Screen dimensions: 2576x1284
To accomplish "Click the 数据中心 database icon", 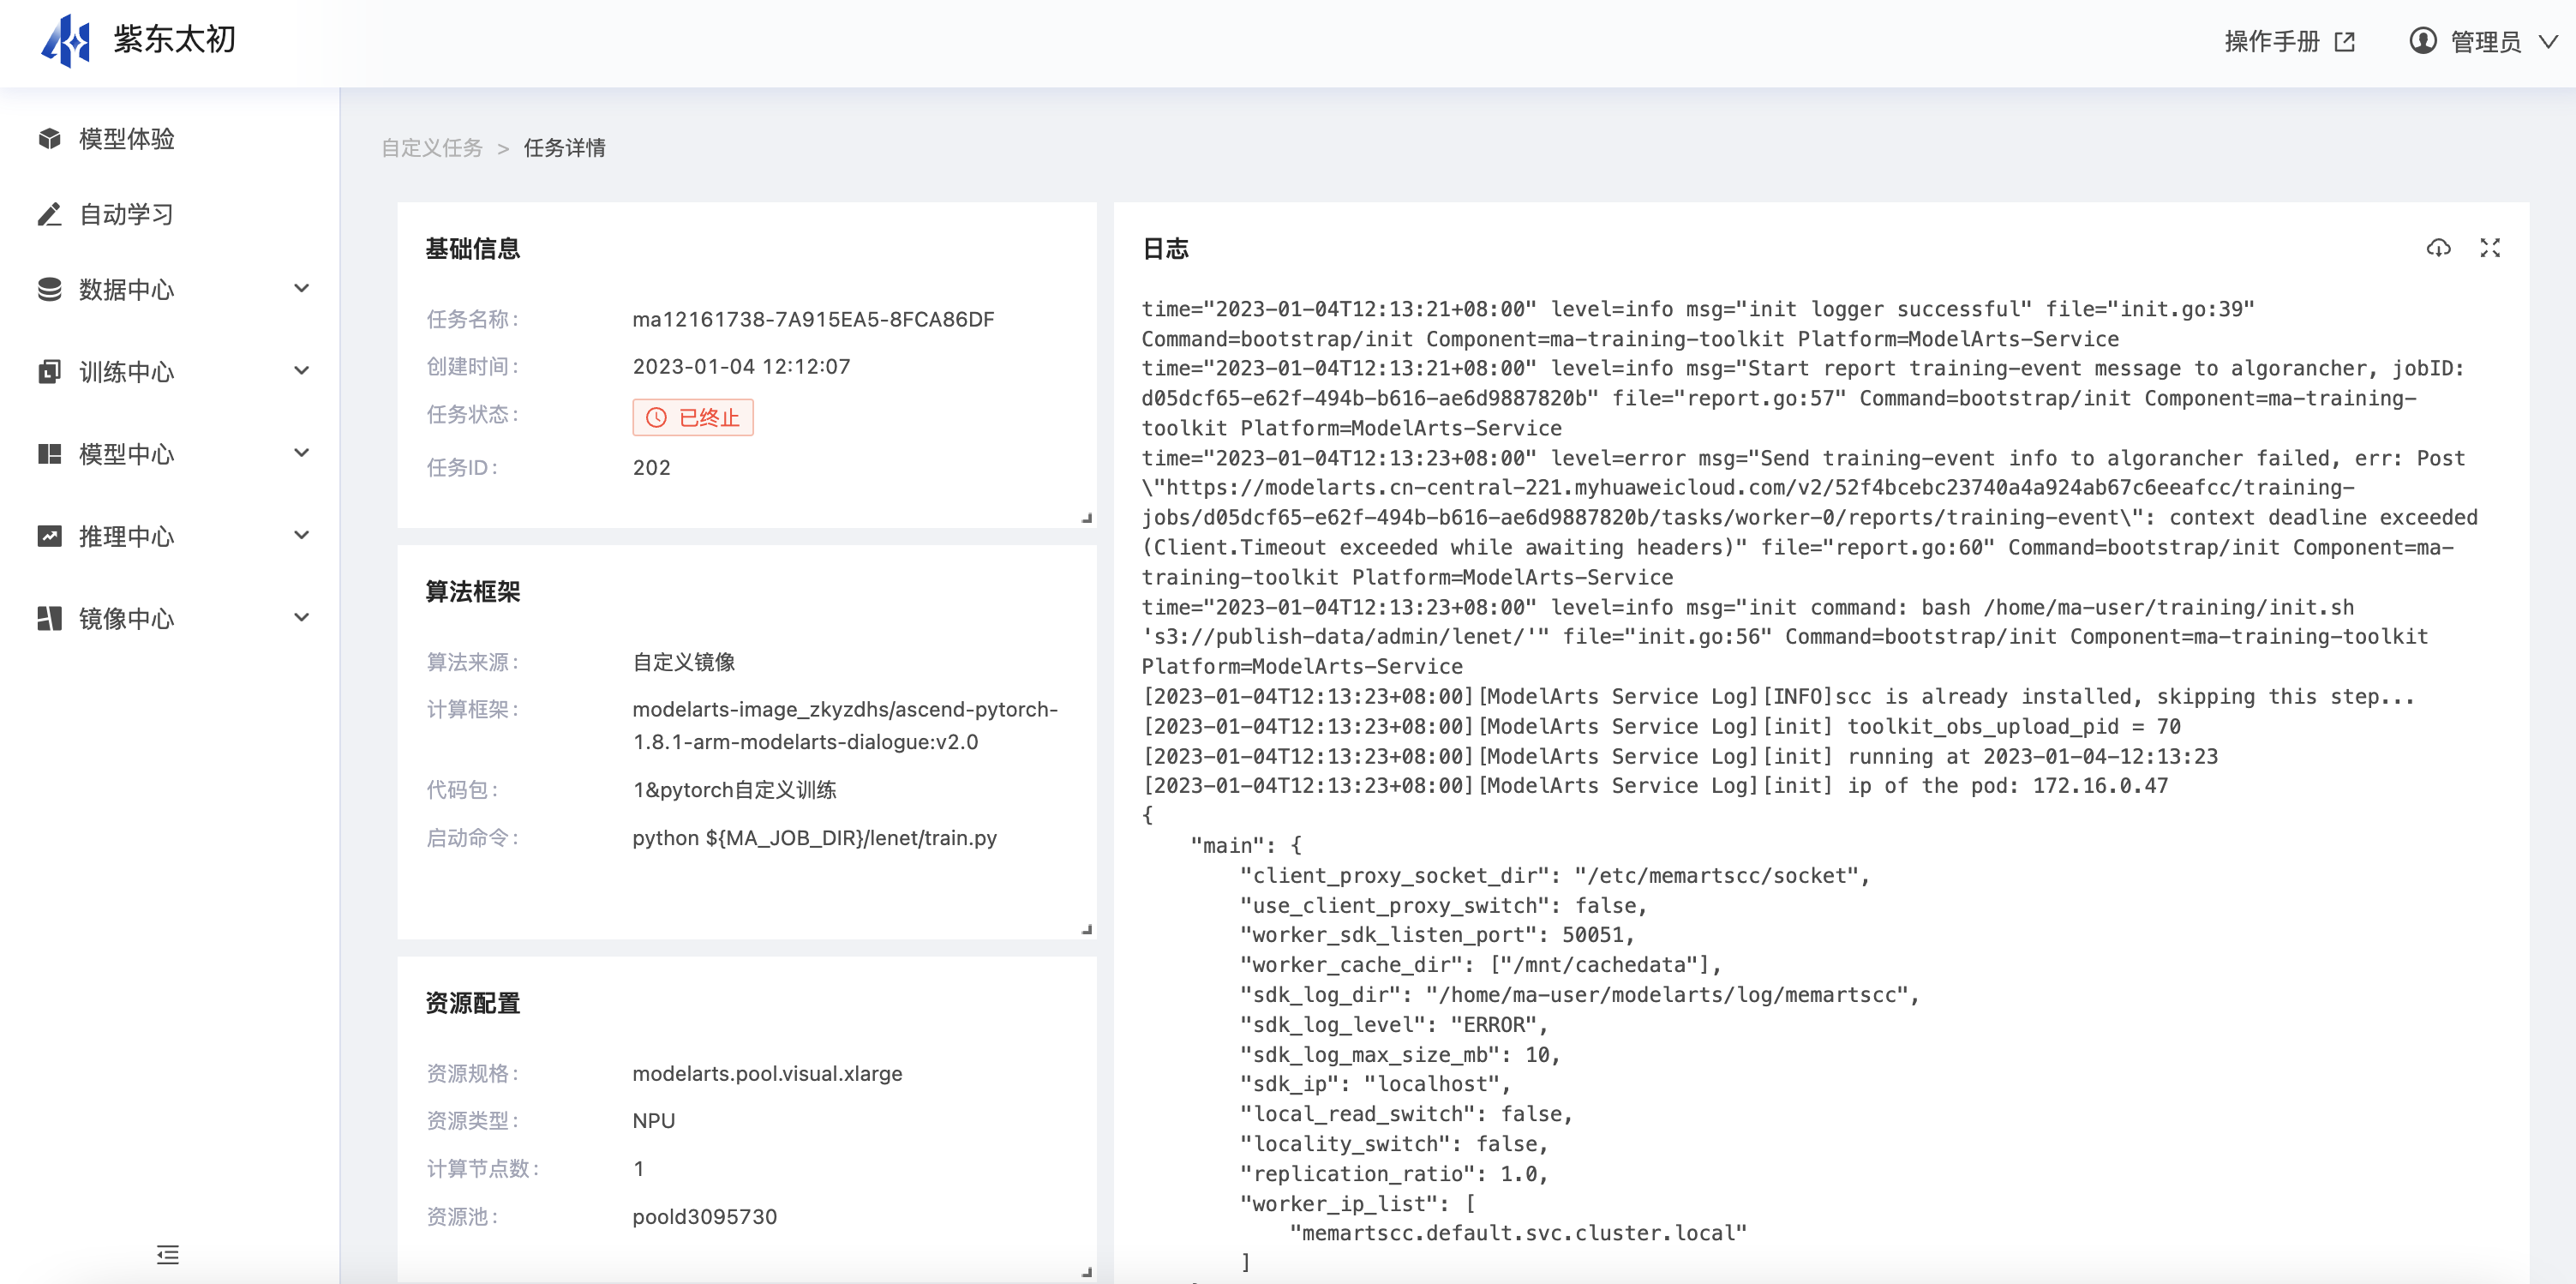I will 49,289.
